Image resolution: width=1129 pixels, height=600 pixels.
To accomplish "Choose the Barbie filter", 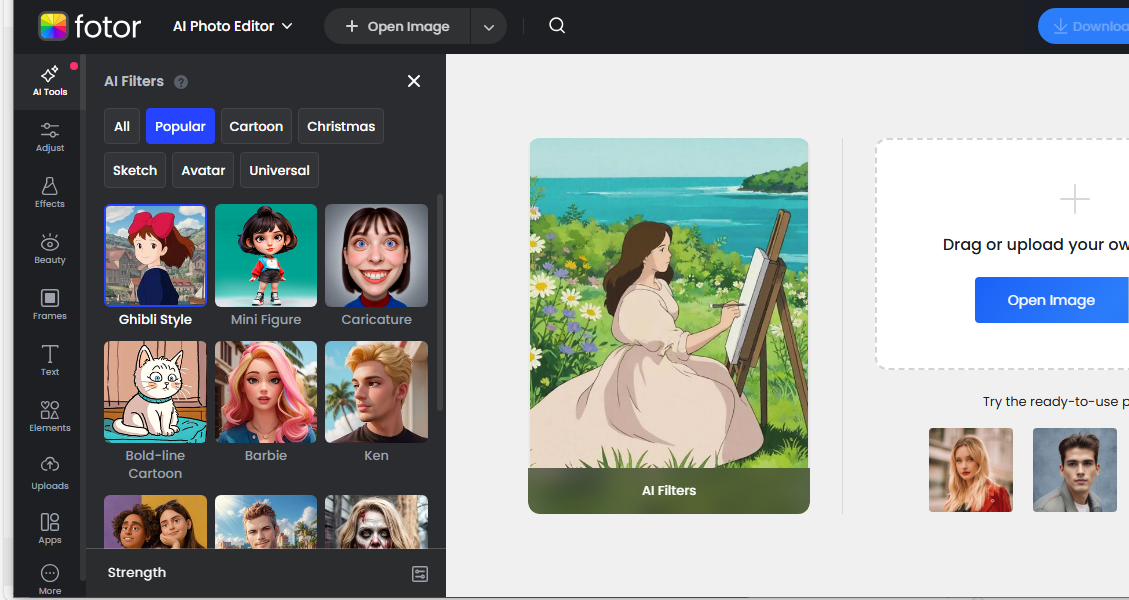I will (266, 392).
